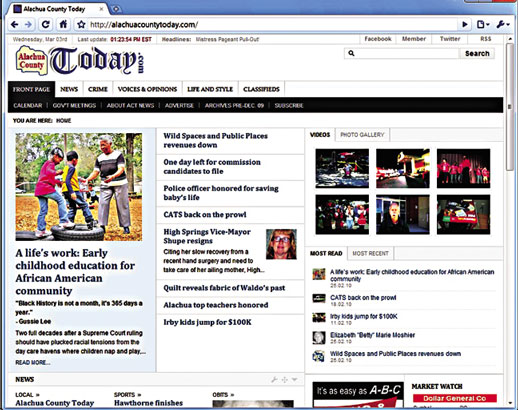Viewport: 518px width, 410px height.
Task: Open a new tab with the plus button
Action: 116,9
